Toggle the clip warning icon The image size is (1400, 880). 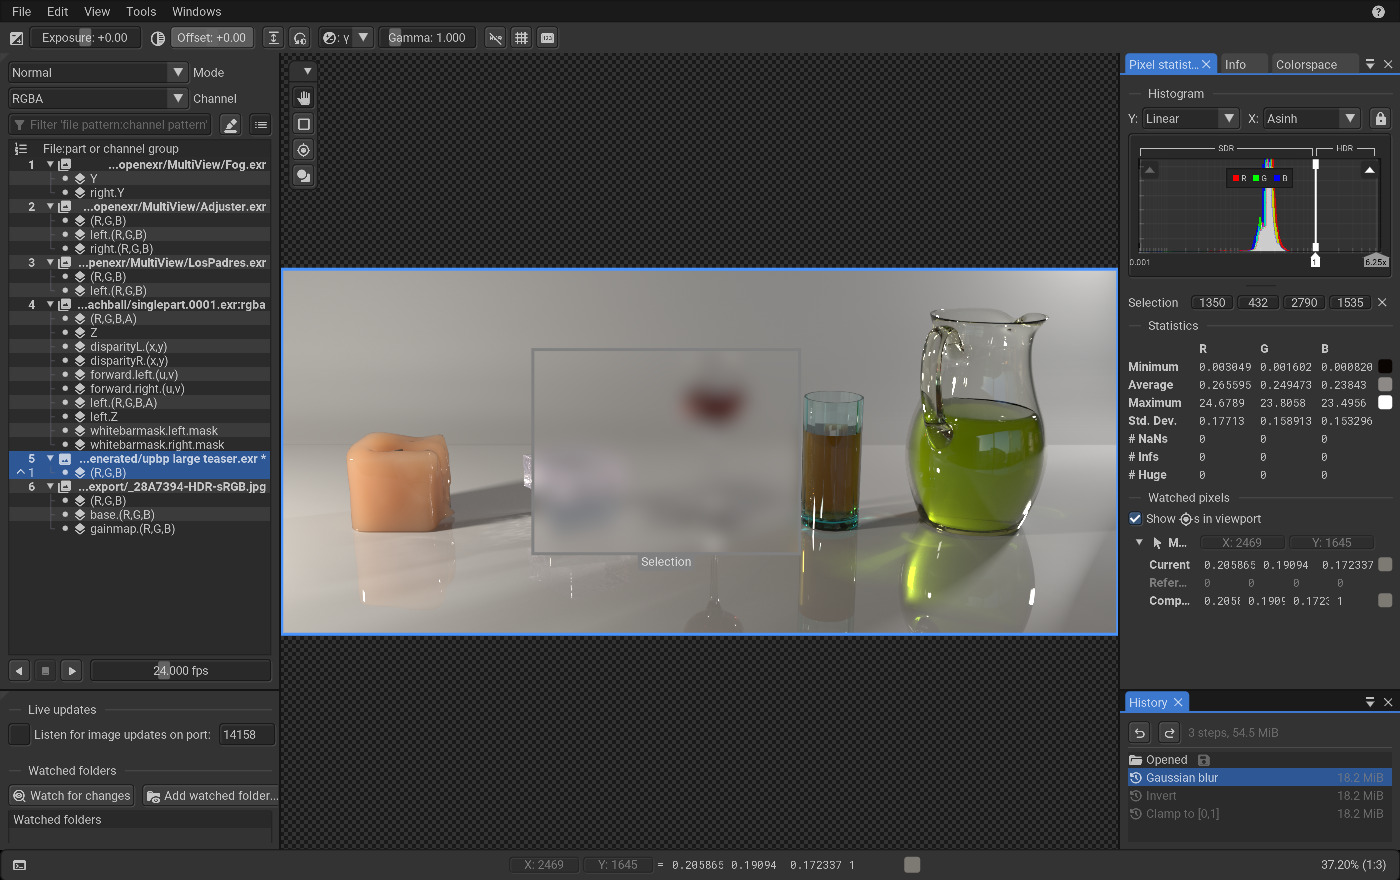tap(495, 38)
